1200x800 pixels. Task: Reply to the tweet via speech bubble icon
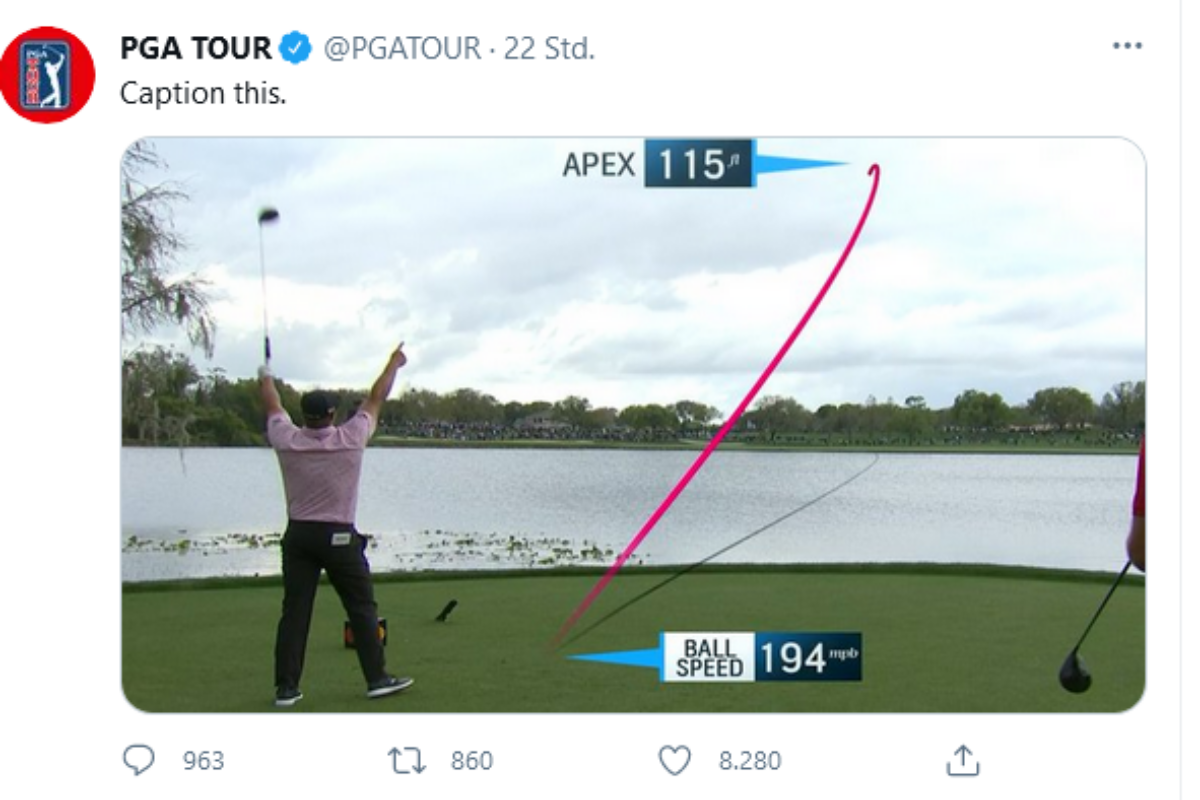click(138, 761)
